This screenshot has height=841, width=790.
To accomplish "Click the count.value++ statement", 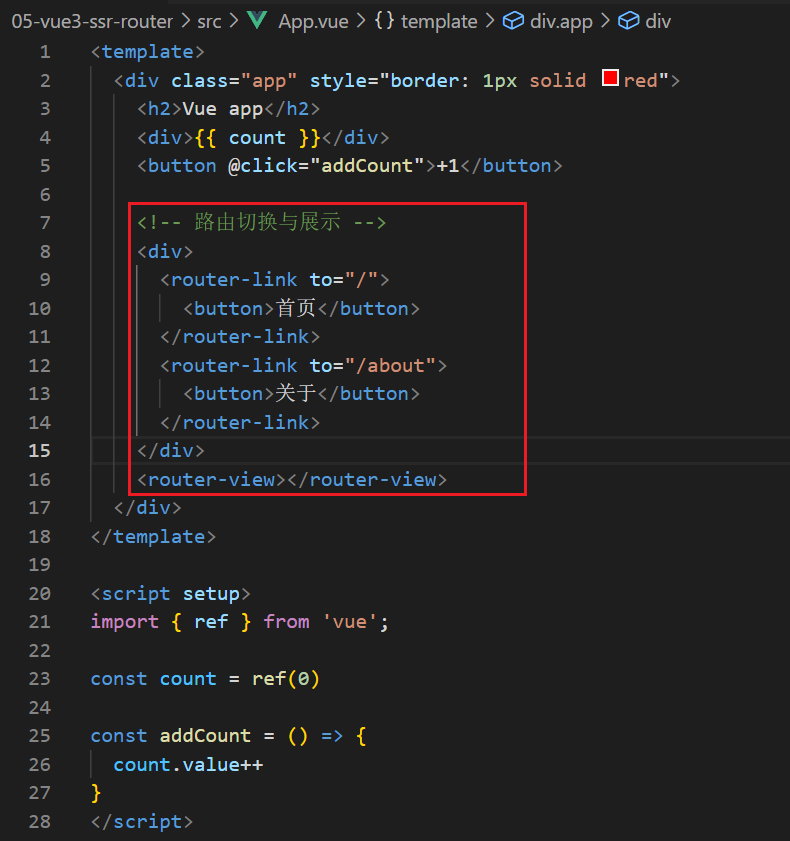I will (x=188, y=765).
